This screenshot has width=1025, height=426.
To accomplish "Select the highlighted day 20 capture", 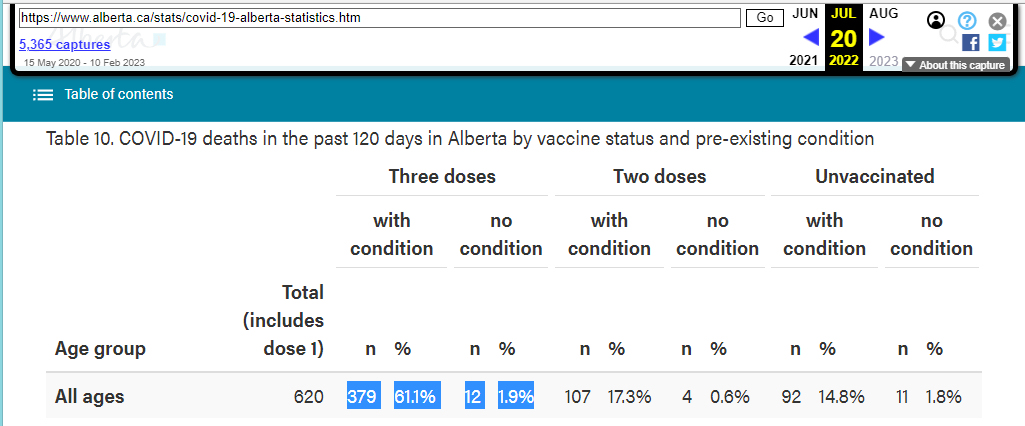I will pyautogui.click(x=844, y=39).
